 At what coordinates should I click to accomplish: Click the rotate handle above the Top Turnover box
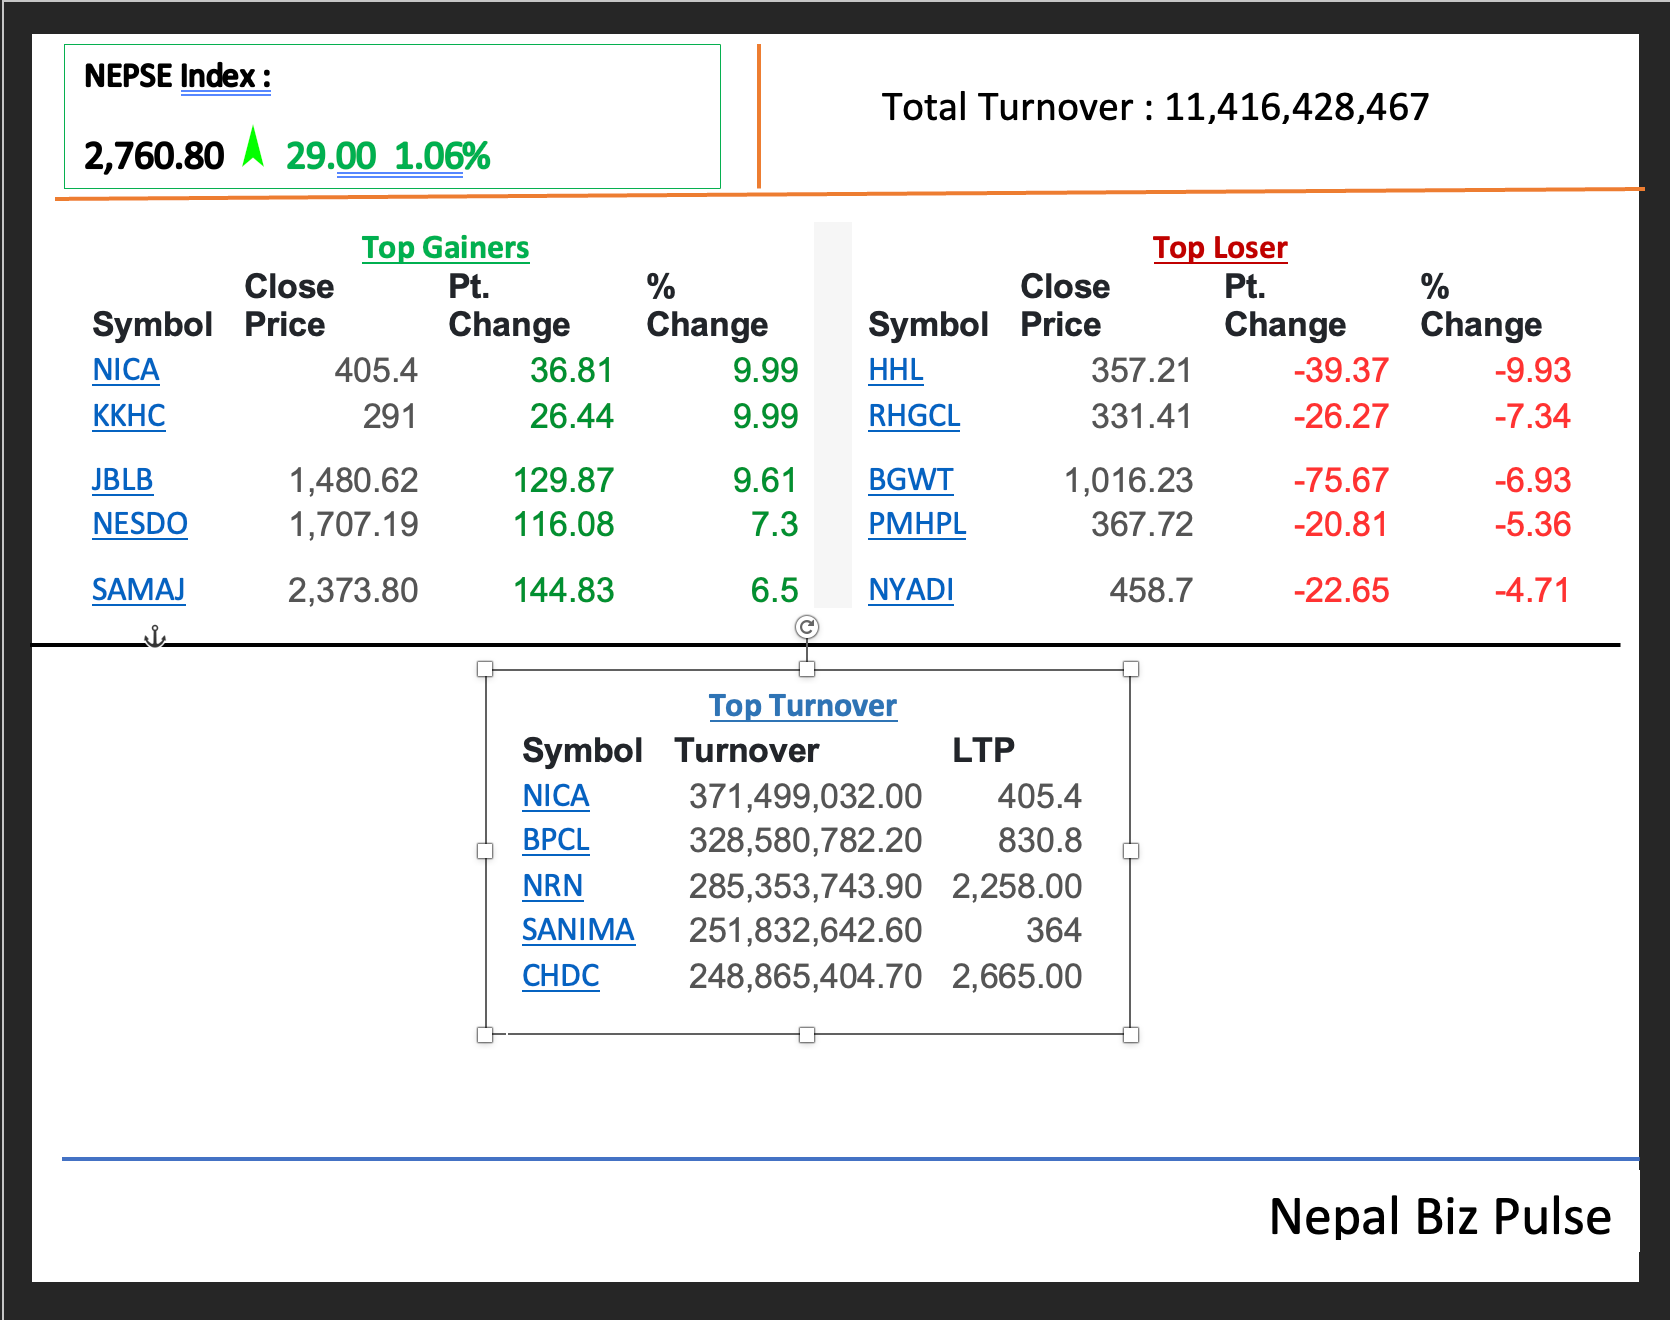pyautogui.click(x=807, y=627)
